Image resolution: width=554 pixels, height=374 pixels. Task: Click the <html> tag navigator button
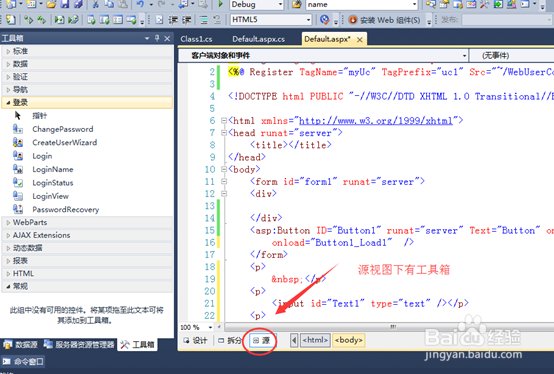pyautogui.click(x=316, y=340)
